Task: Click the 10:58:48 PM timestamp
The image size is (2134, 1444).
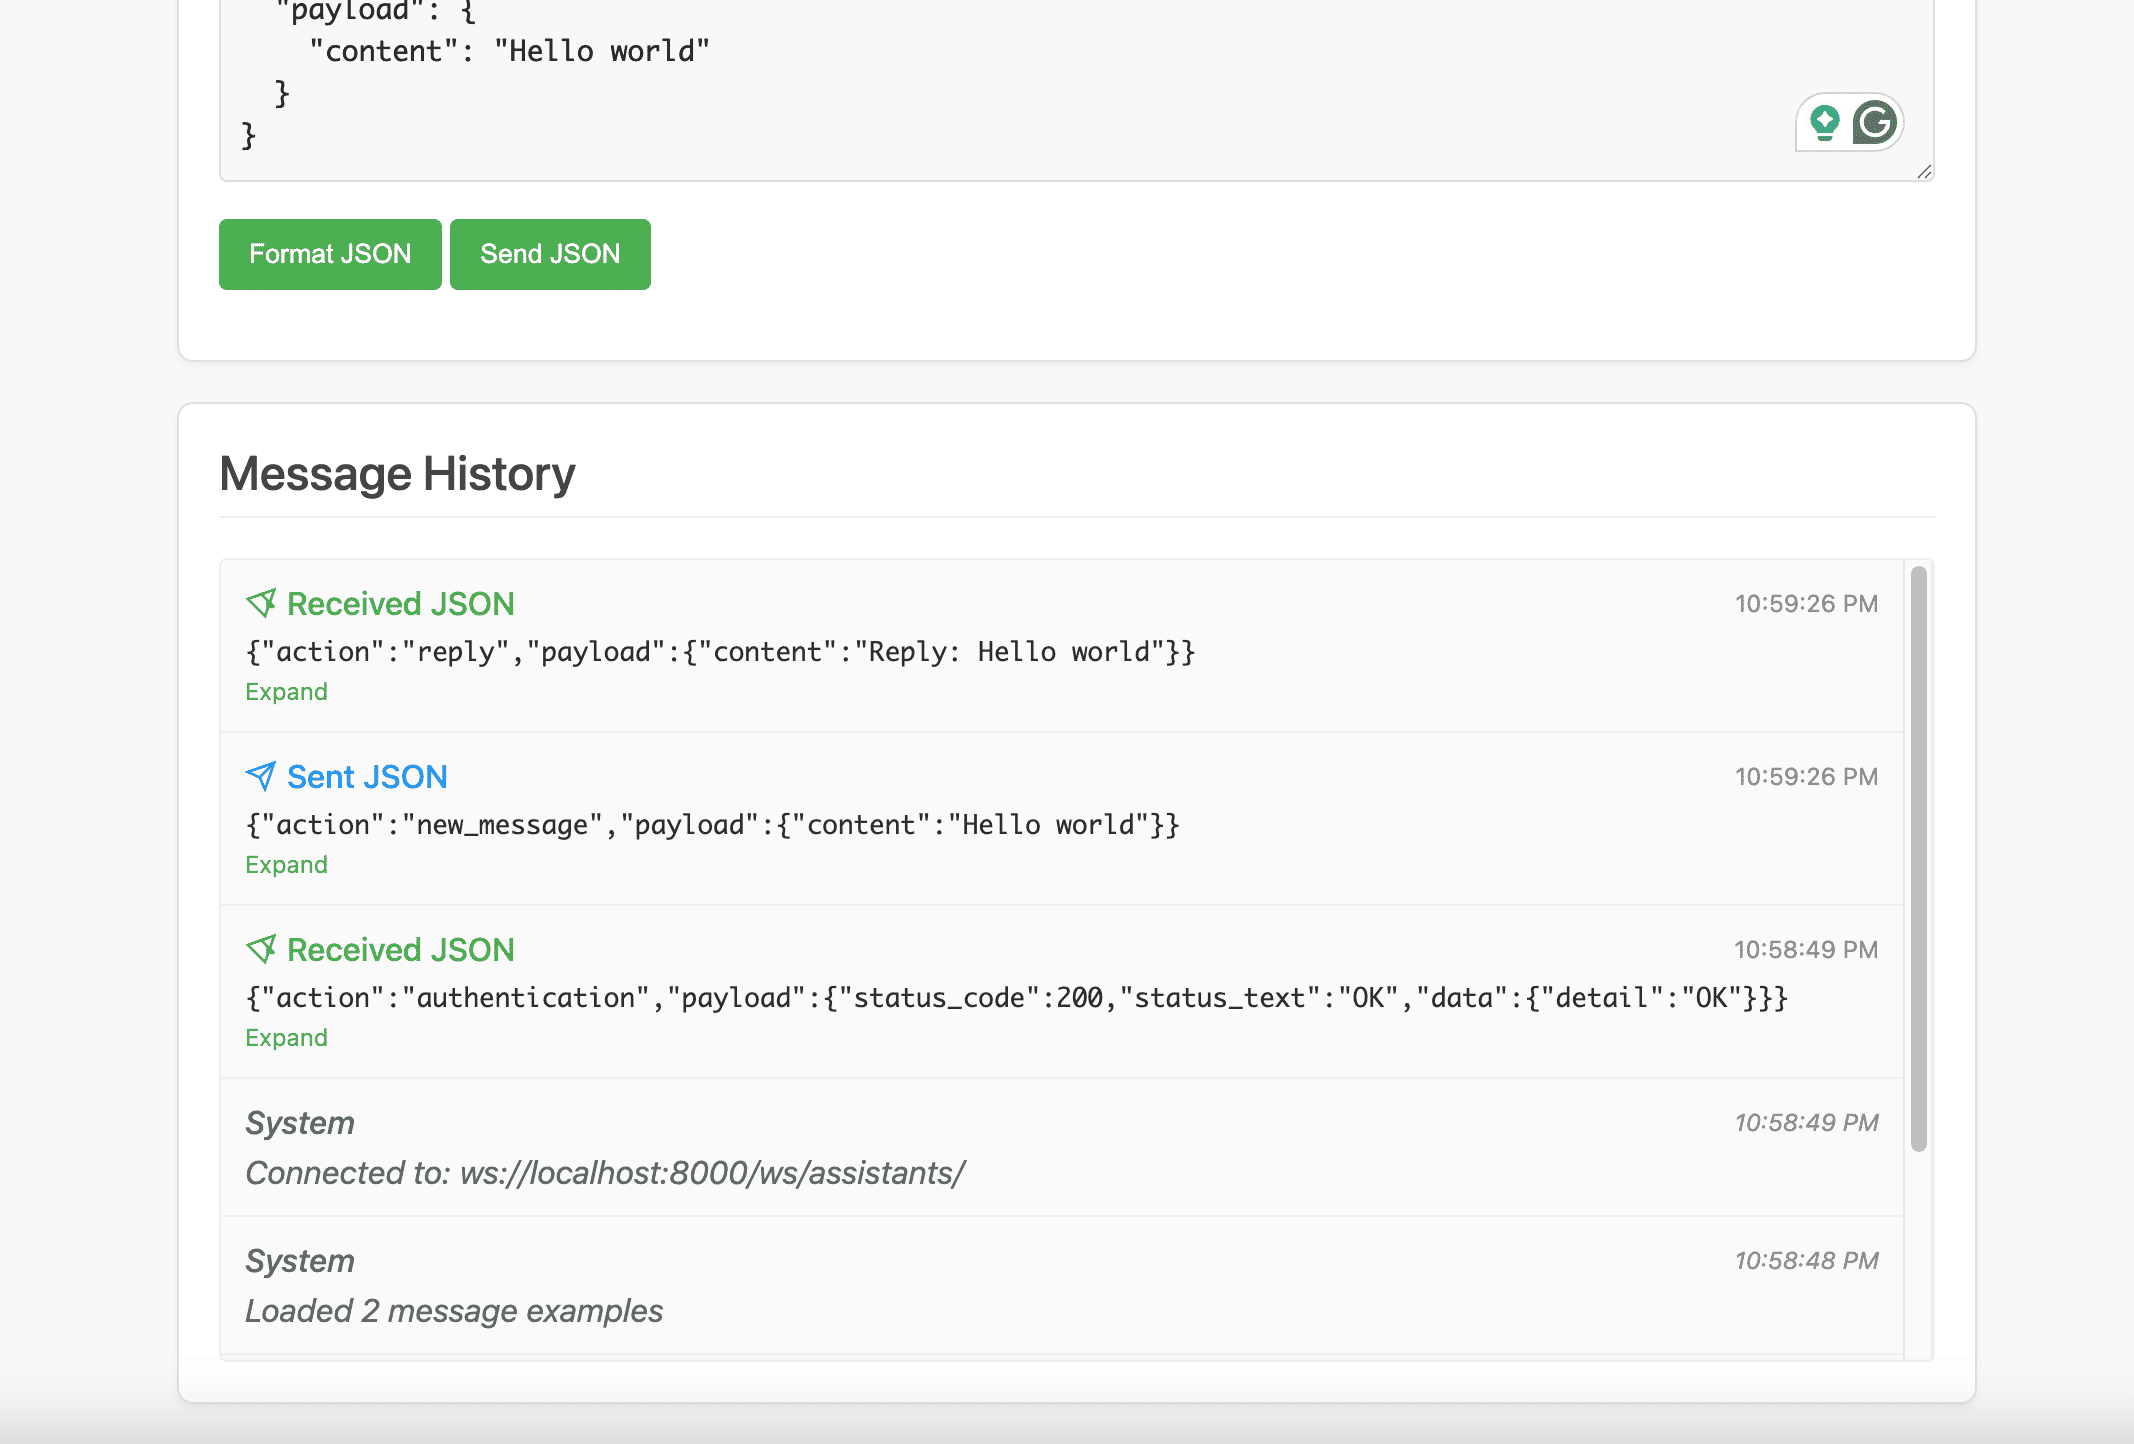Action: 1806,1261
